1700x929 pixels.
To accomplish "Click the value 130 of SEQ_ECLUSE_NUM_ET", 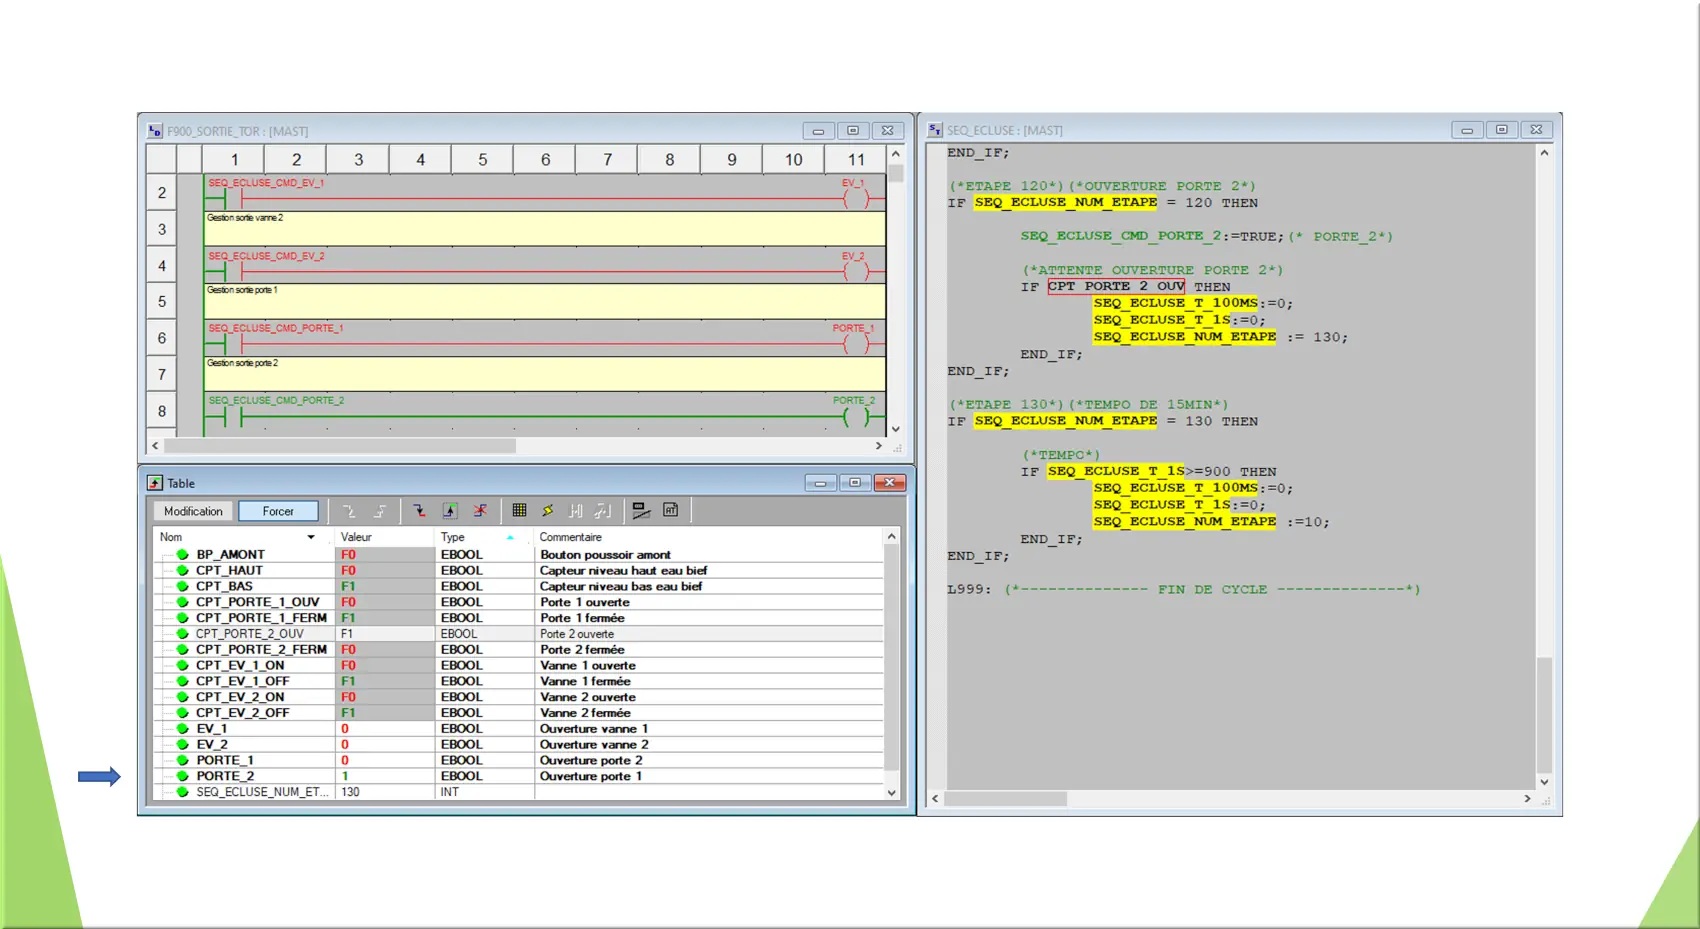I will (x=350, y=792).
